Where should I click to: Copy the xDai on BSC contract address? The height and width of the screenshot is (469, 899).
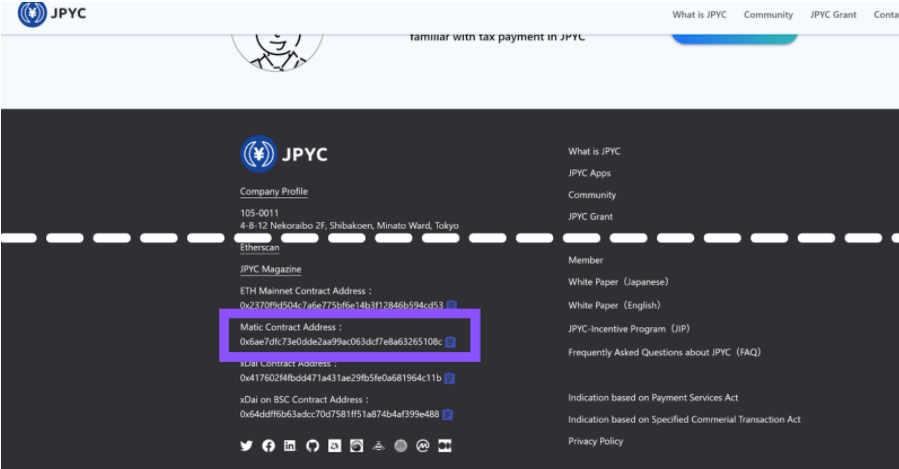tap(447, 414)
